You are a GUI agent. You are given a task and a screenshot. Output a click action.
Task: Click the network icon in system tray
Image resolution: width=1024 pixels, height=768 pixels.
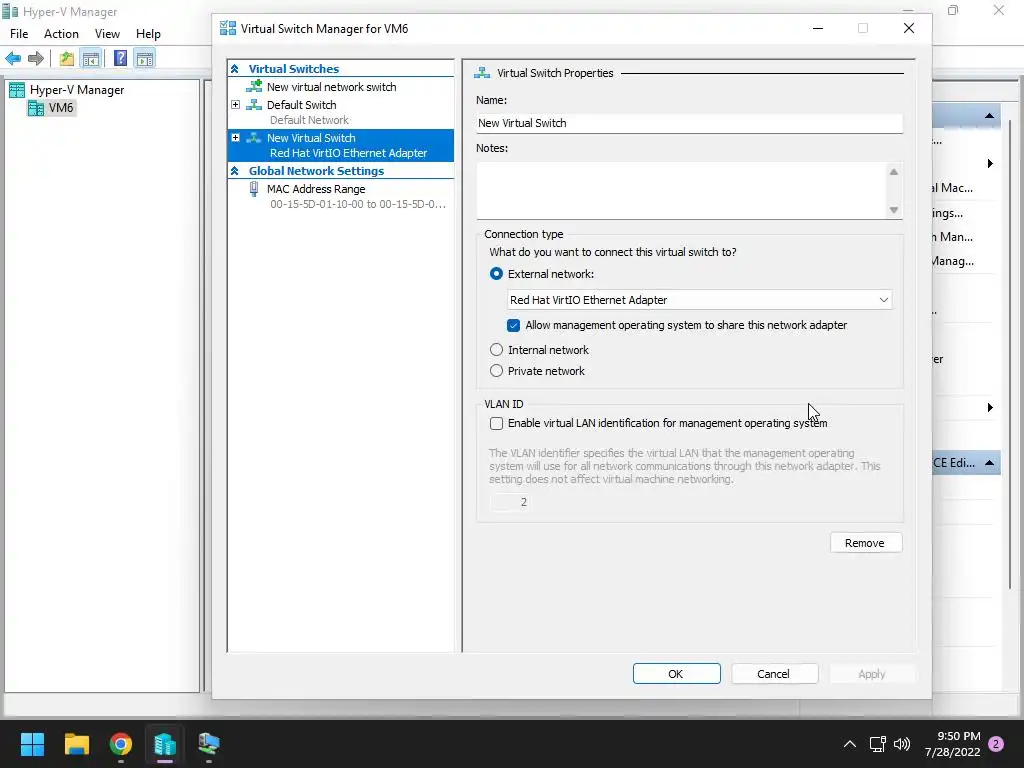click(x=878, y=744)
